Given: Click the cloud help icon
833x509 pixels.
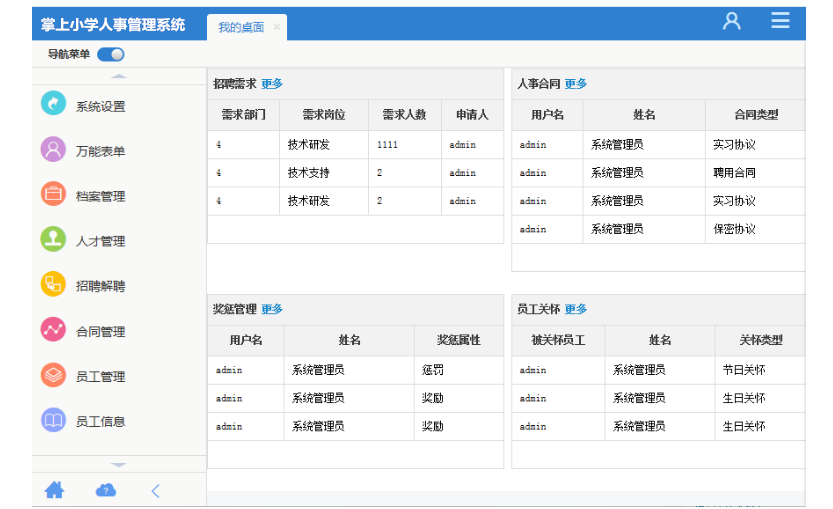Looking at the screenshot, I should pyautogui.click(x=106, y=490).
